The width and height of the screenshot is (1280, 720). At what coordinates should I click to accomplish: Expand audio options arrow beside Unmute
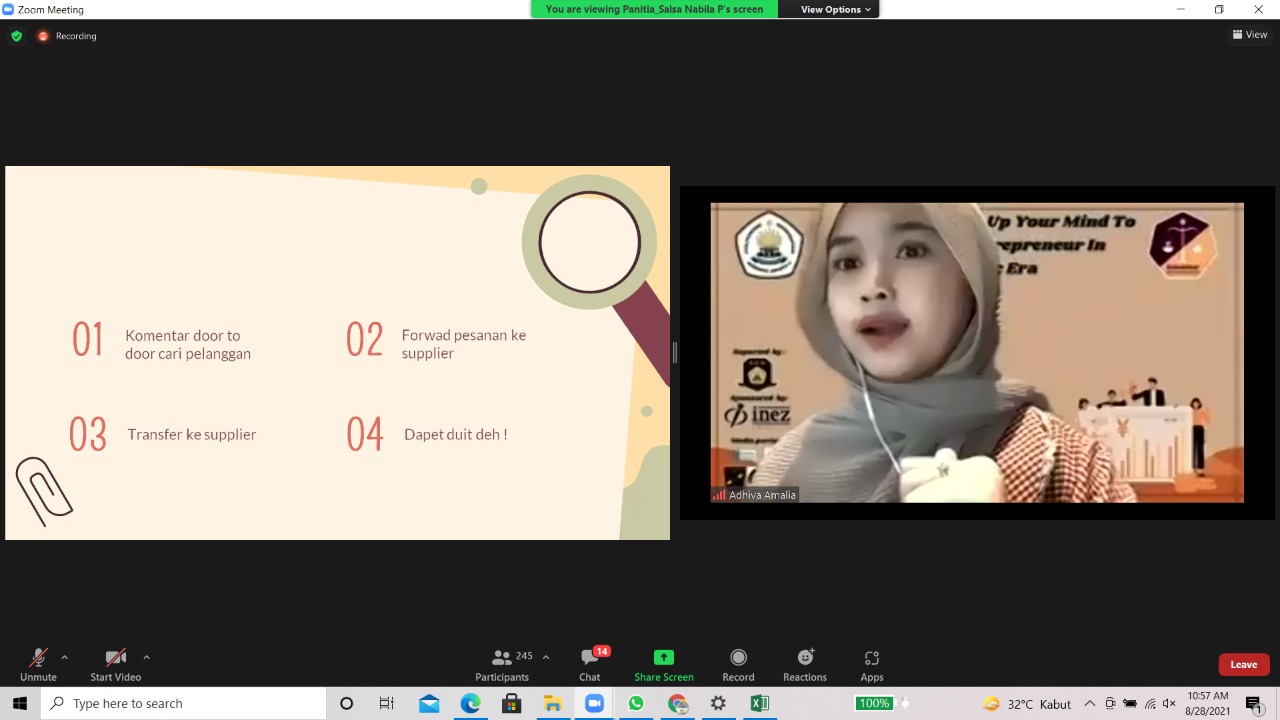click(65, 657)
